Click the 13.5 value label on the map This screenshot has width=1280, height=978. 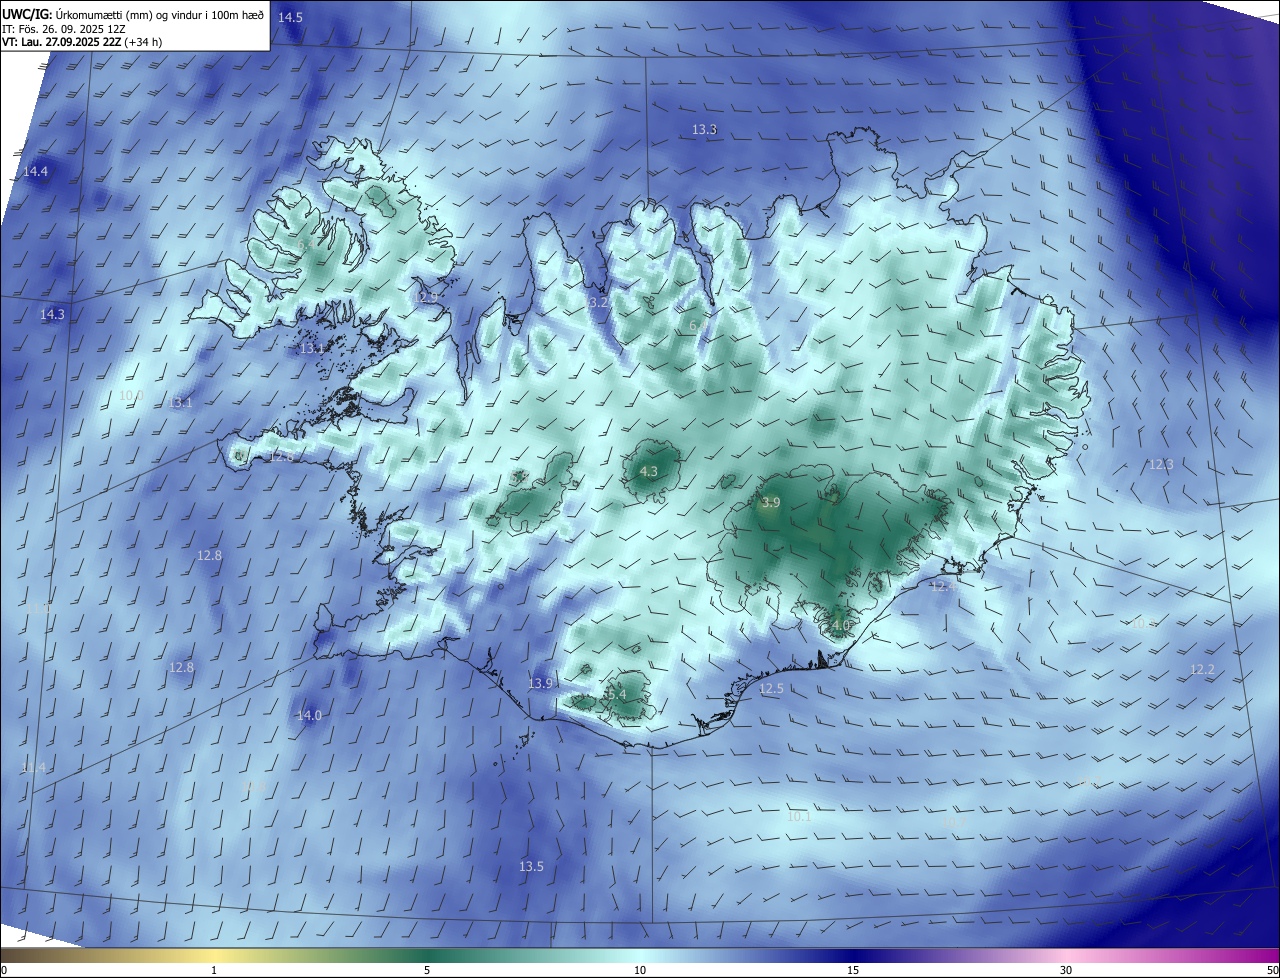tap(531, 866)
